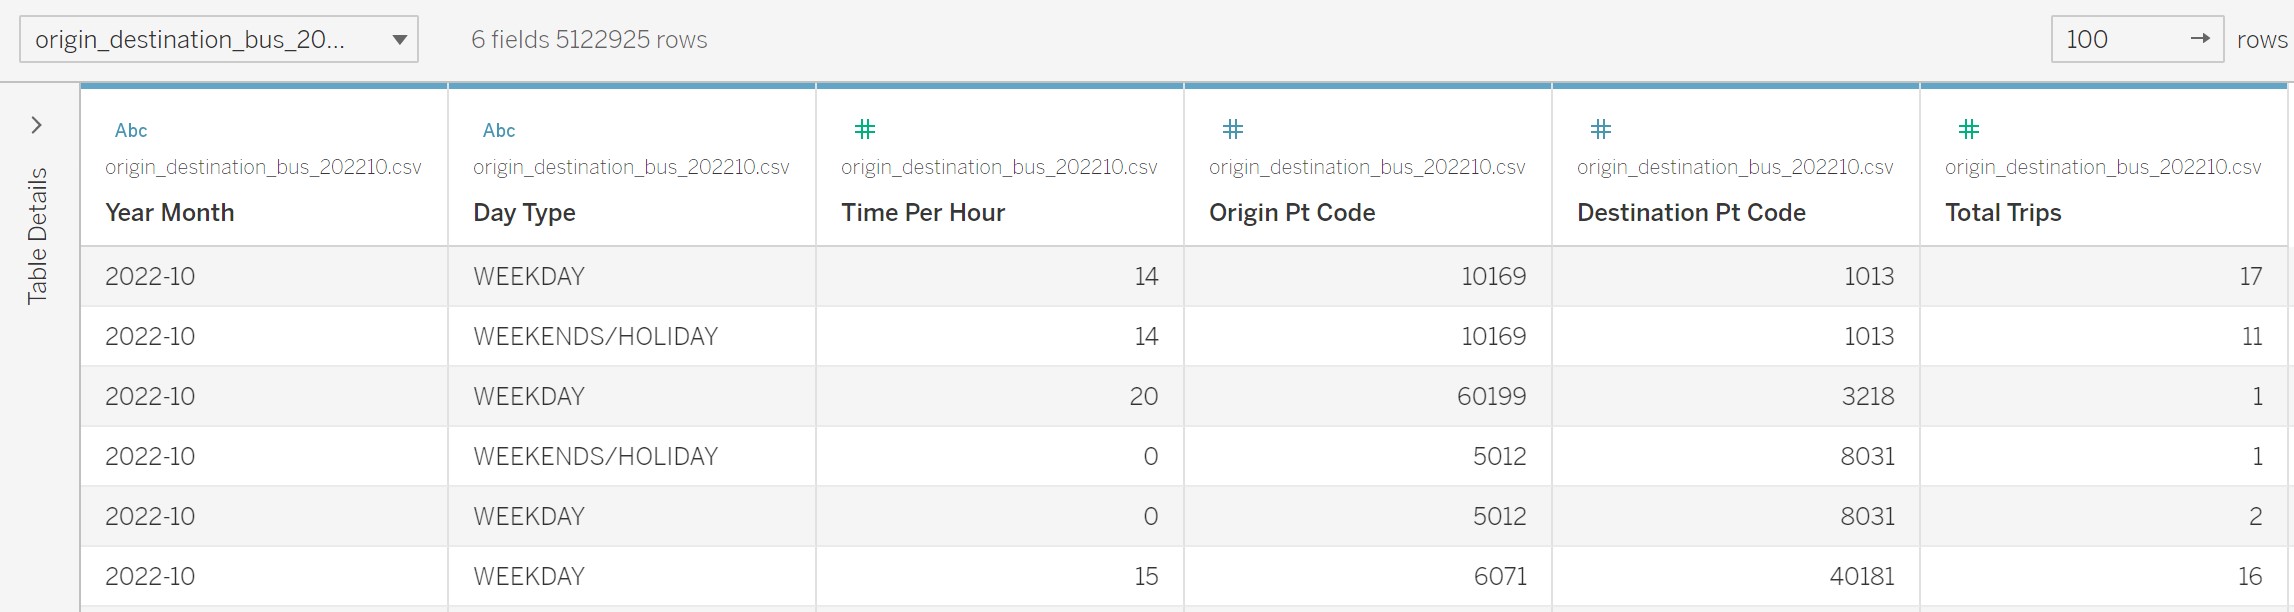Viewport: 2294px width, 612px height.
Task: Click the Abc data type icon for Year Month
Action: pos(130,130)
